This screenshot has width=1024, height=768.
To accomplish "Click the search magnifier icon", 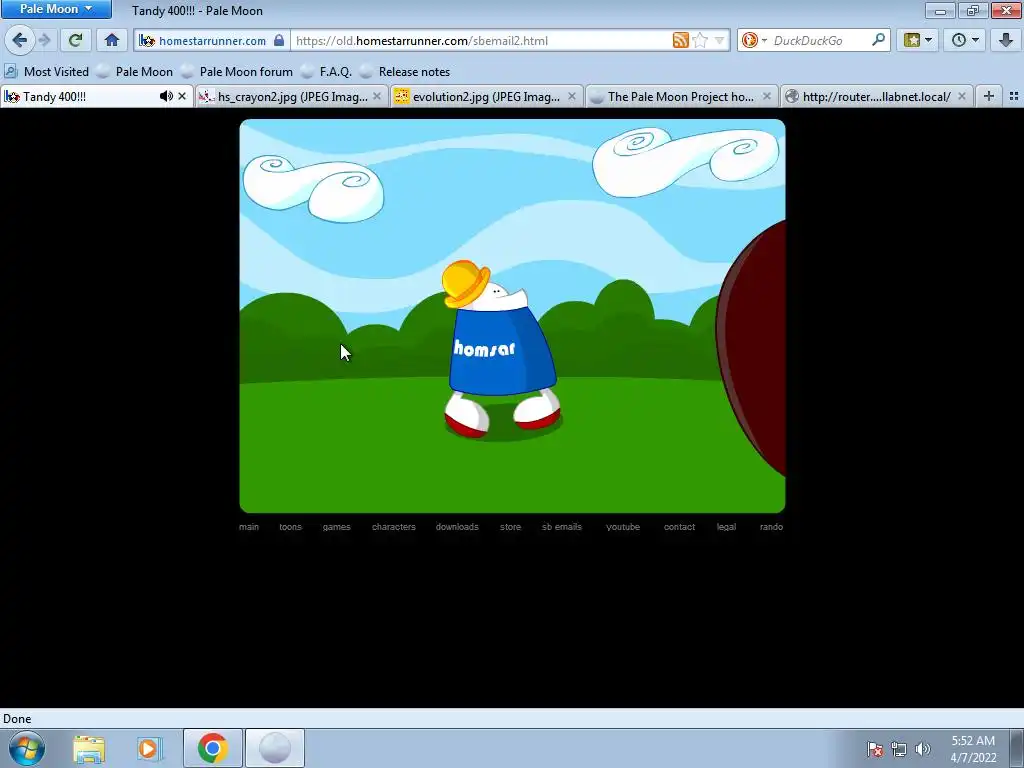I will [x=878, y=40].
